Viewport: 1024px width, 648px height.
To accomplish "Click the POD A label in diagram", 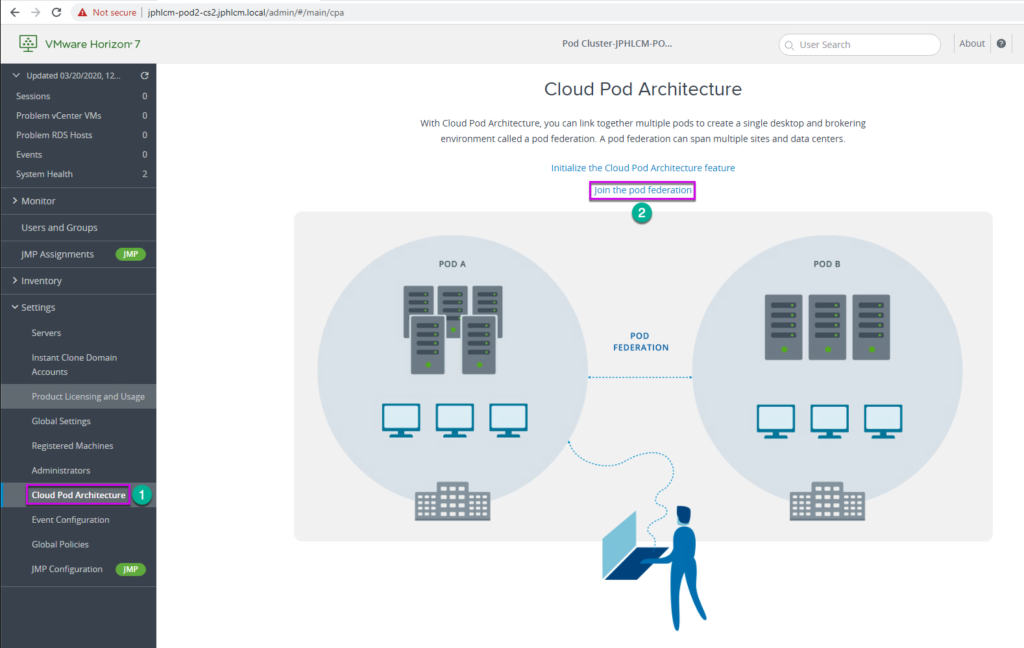I will [x=452, y=264].
